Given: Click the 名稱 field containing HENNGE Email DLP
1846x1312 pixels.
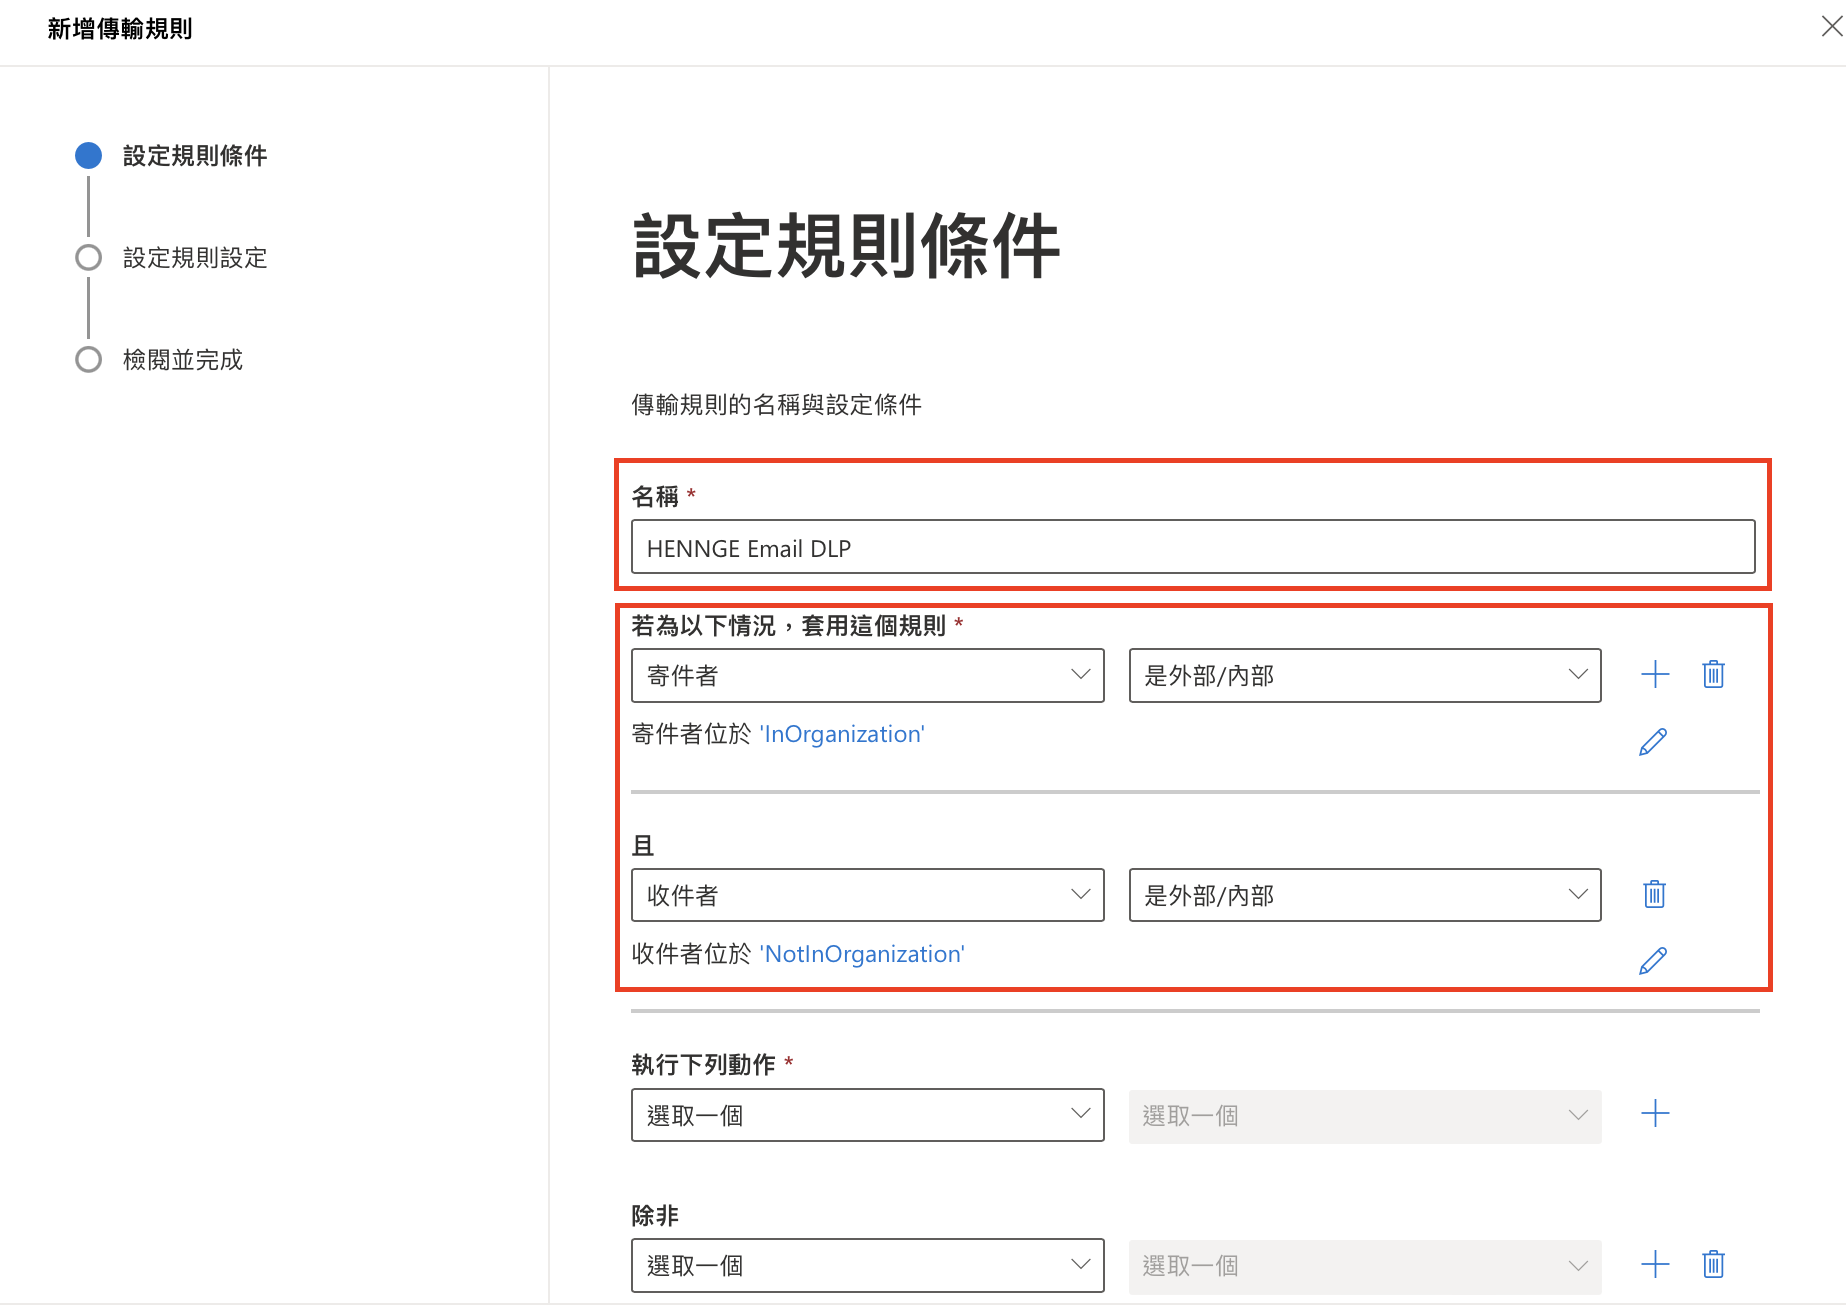Looking at the screenshot, I should 1192,547.
